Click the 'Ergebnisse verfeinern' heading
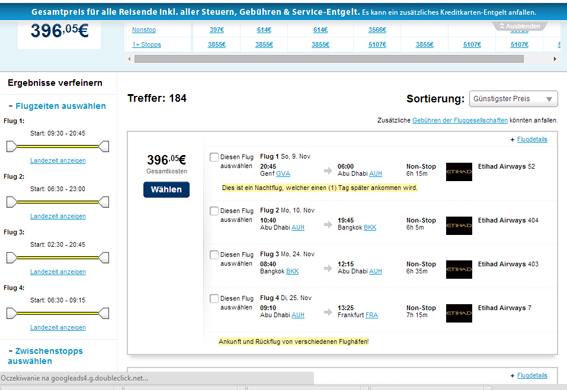The height and width of the screenshot is (390, 567). [x=55, y=83]
